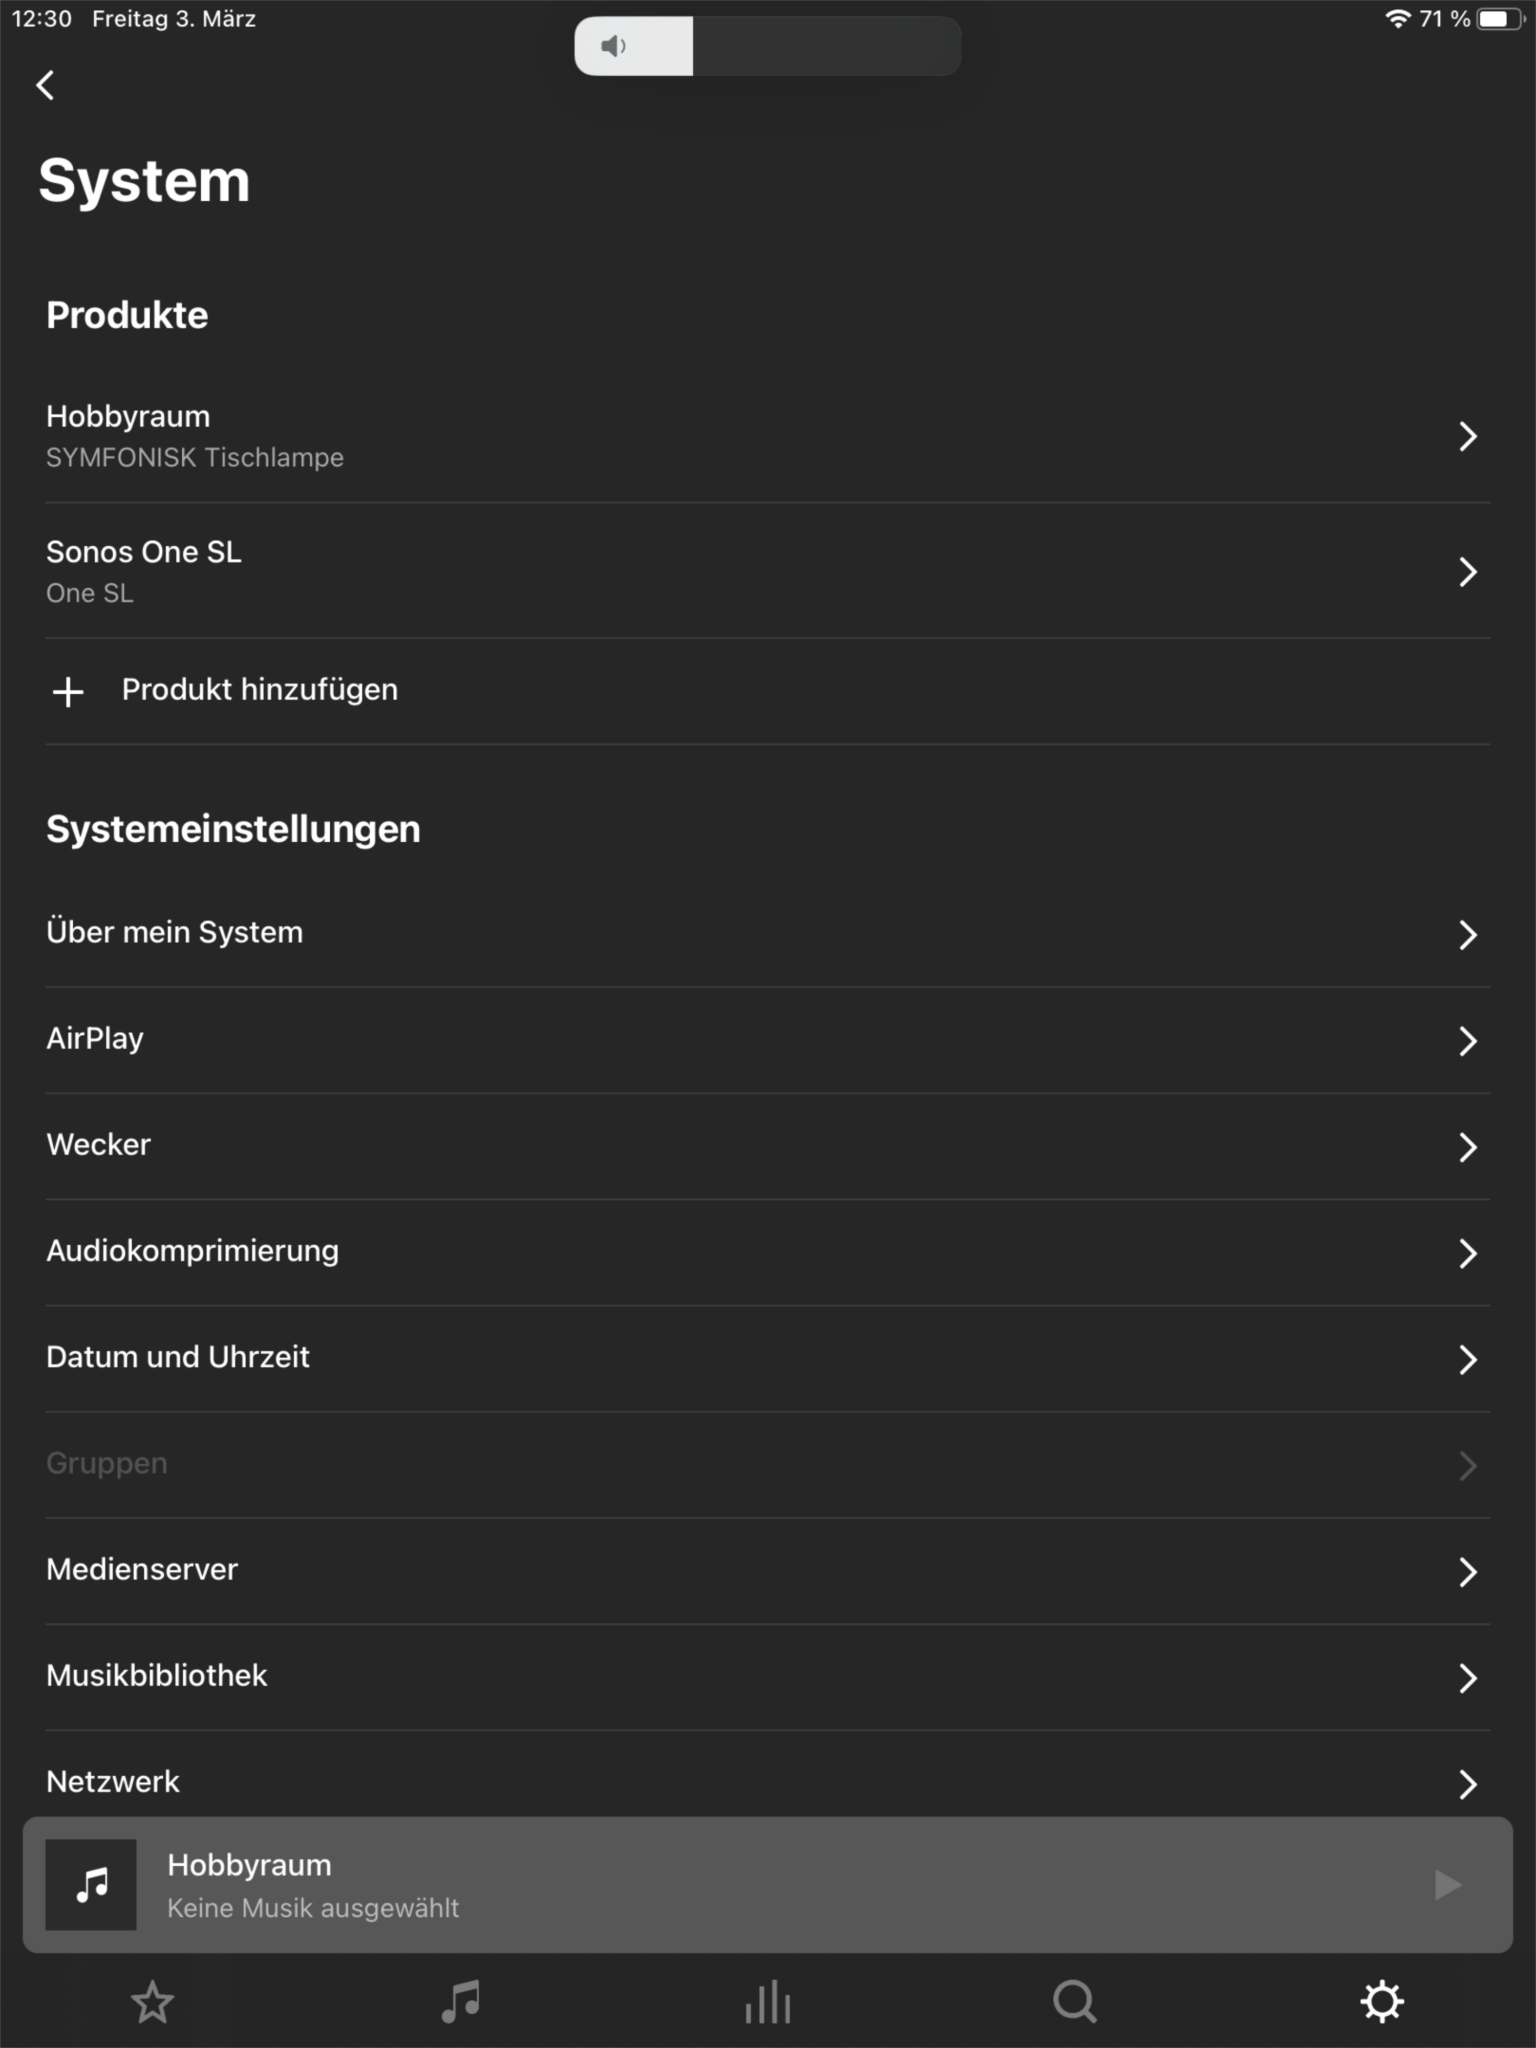Open Über mein System

pos(175,933)
